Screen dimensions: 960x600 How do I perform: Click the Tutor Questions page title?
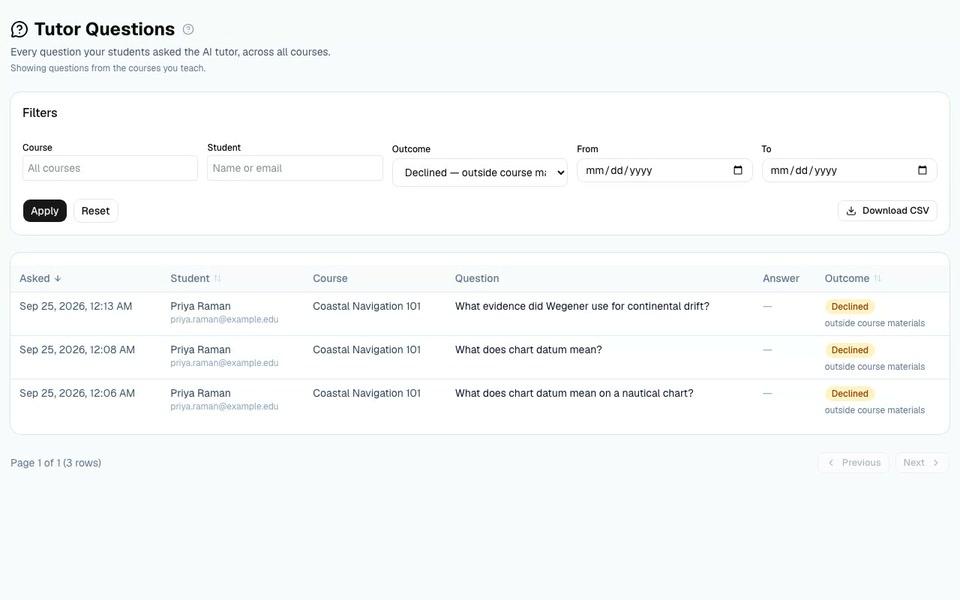105,29
